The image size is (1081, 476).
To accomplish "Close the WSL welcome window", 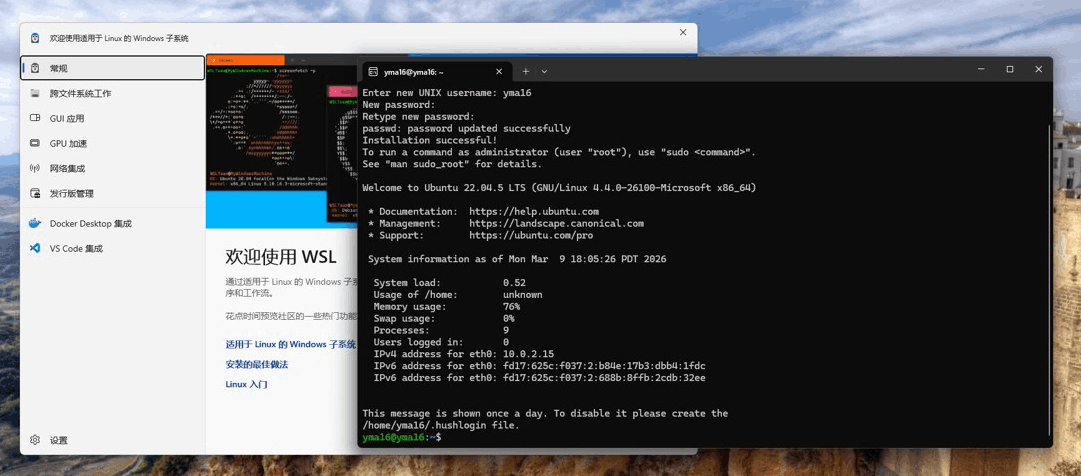I will (x=683, y=32).
